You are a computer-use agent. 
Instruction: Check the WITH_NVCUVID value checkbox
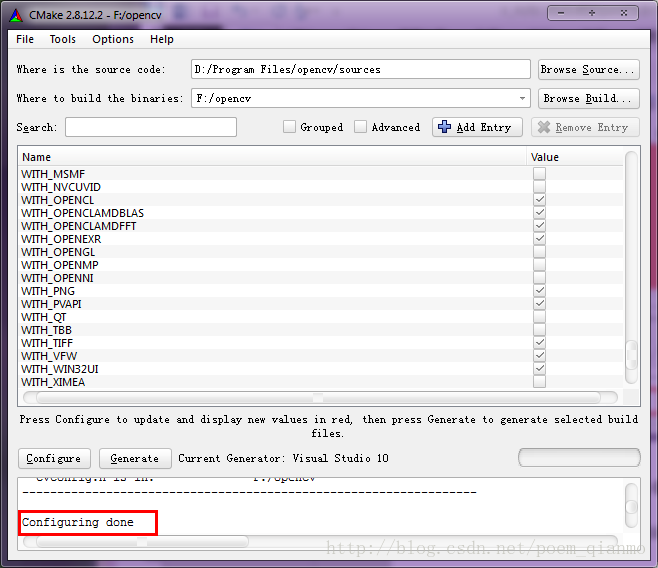click(x=539, y=187)
